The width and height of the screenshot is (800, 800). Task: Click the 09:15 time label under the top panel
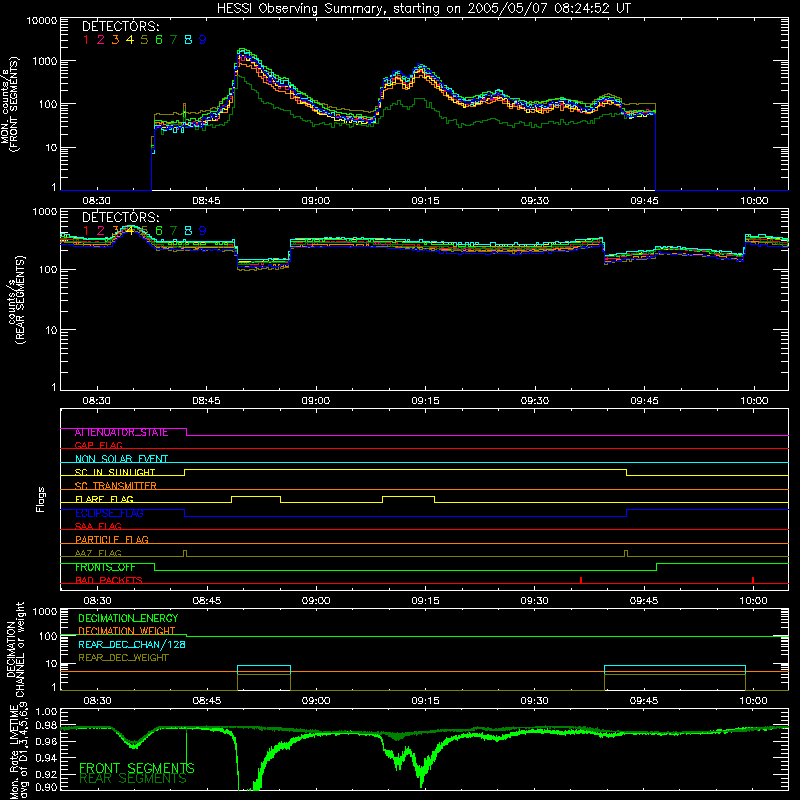pos(425,201)
